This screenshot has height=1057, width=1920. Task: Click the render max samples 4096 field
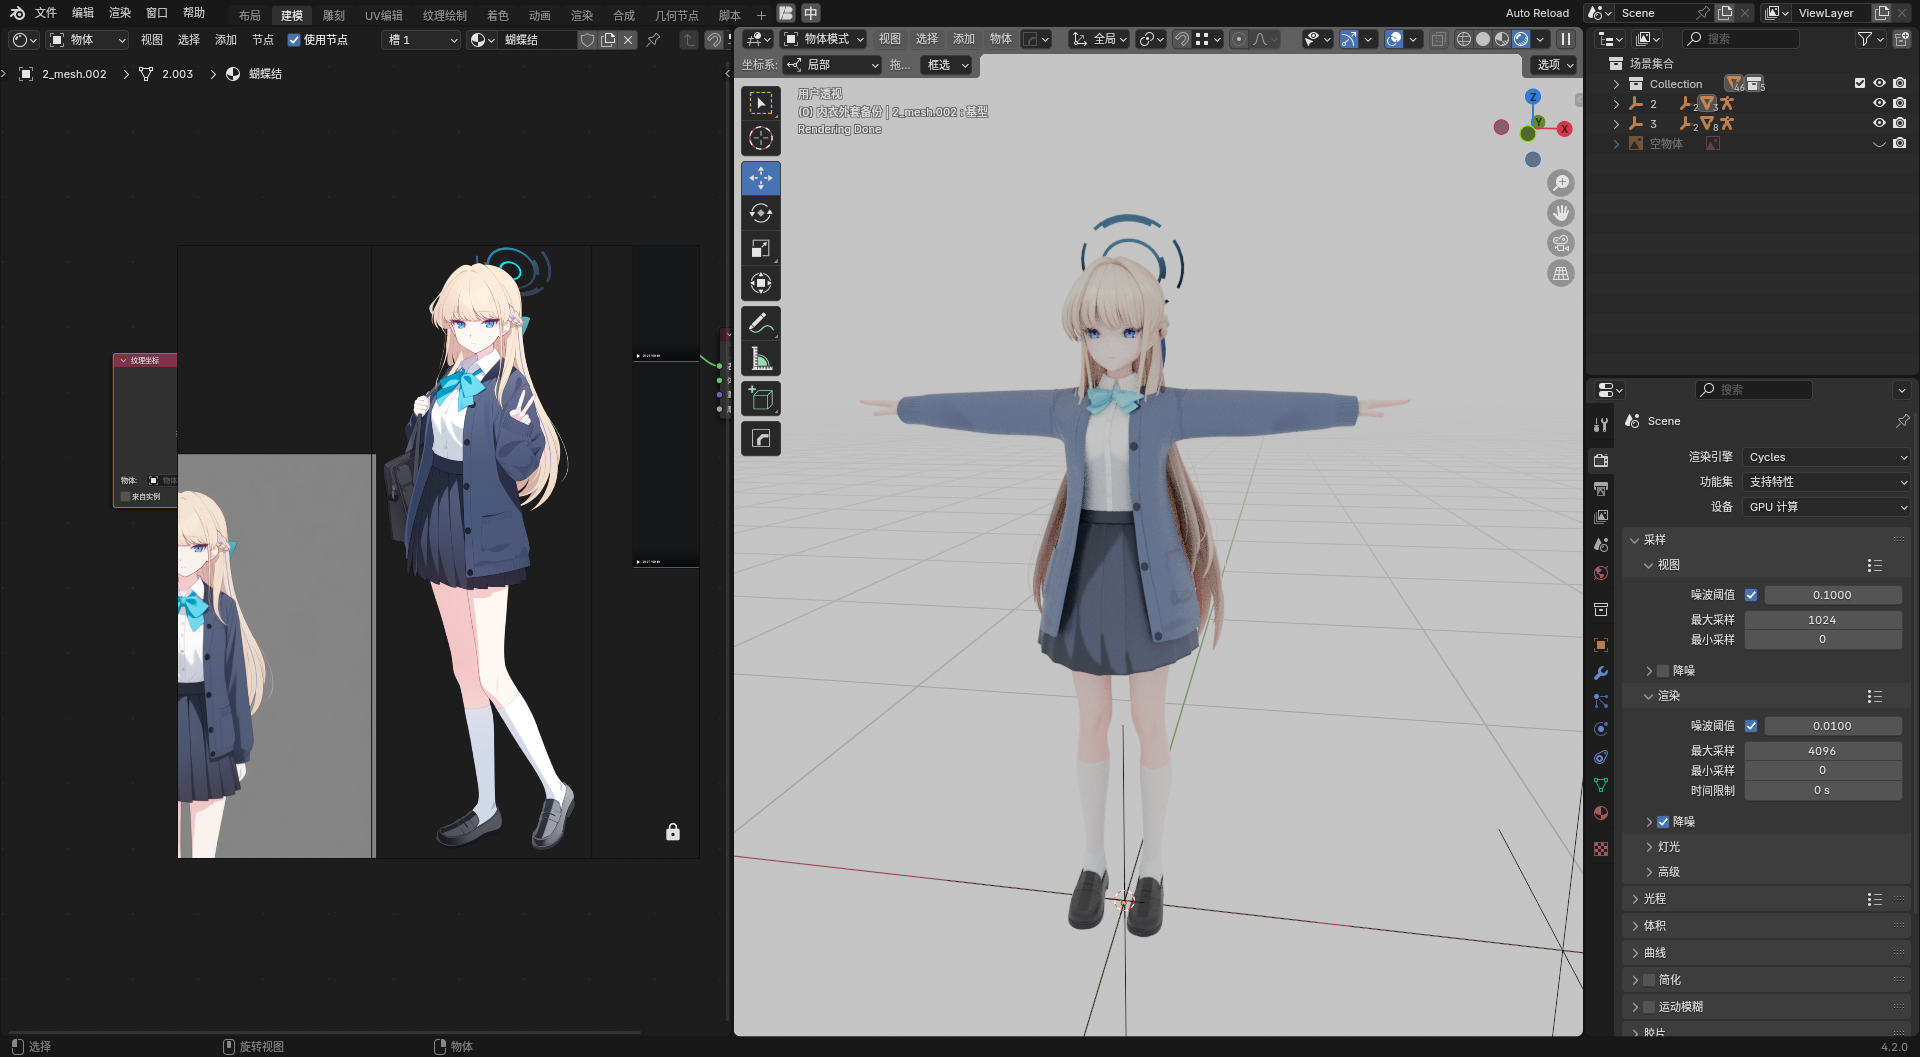1822,751
